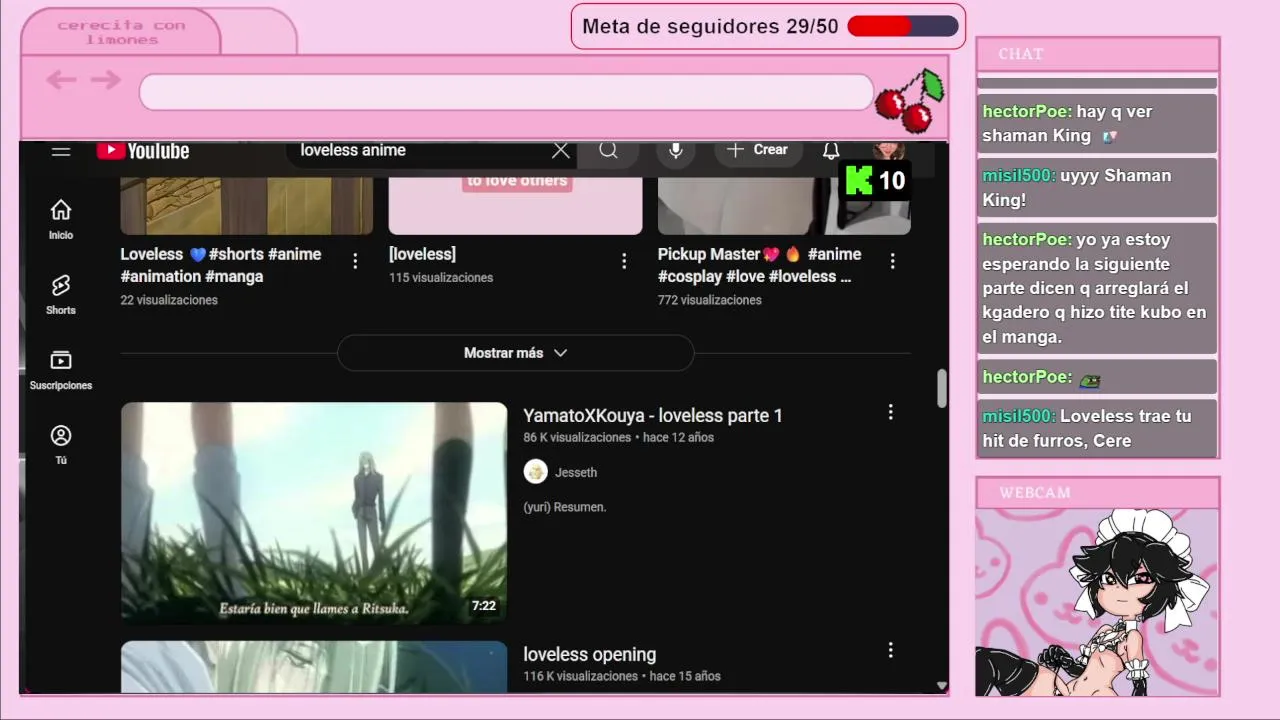Image resolution: width=1280 pixels, height=720 pixels.
Task: Click the 7:22 duration badge
Action: pyautogui.click(x=484, y=606)
